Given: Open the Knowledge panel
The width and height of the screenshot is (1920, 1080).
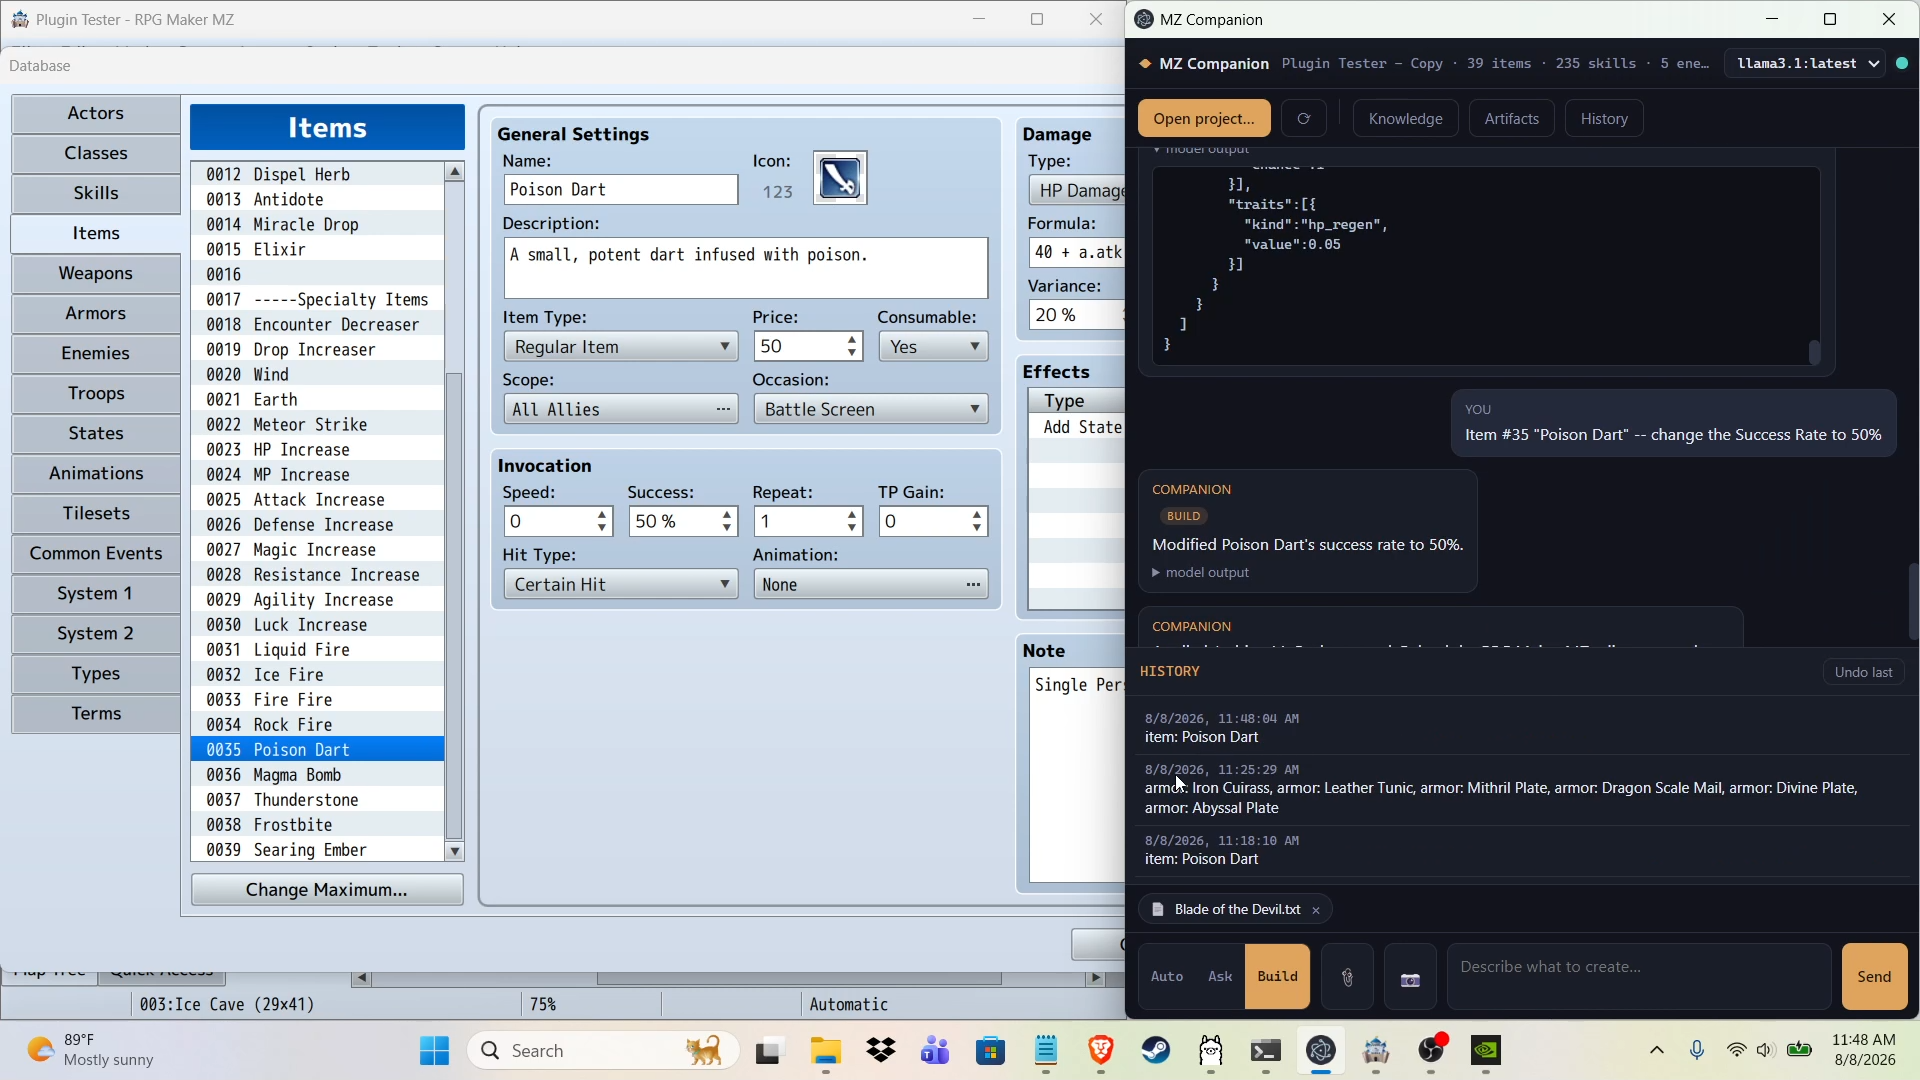Looking at the screenshot, I should pyautogui.click(x=1405, y=119).
